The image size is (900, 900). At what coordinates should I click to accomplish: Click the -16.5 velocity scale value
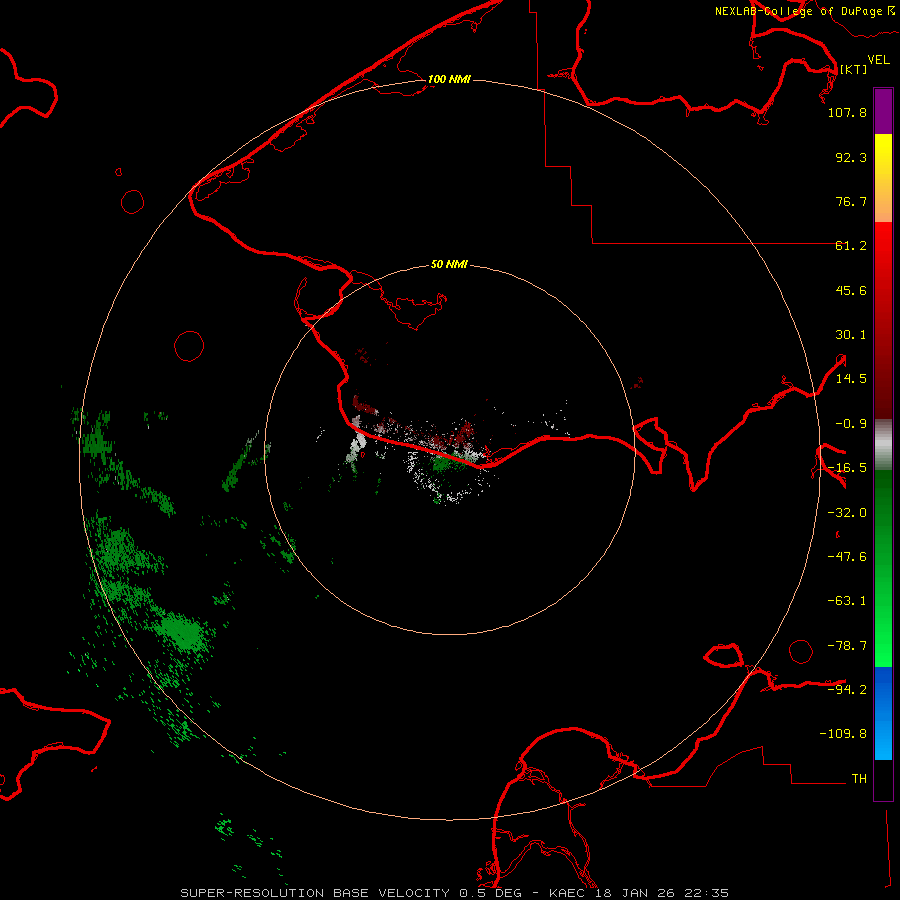click(x=847, y=468)
